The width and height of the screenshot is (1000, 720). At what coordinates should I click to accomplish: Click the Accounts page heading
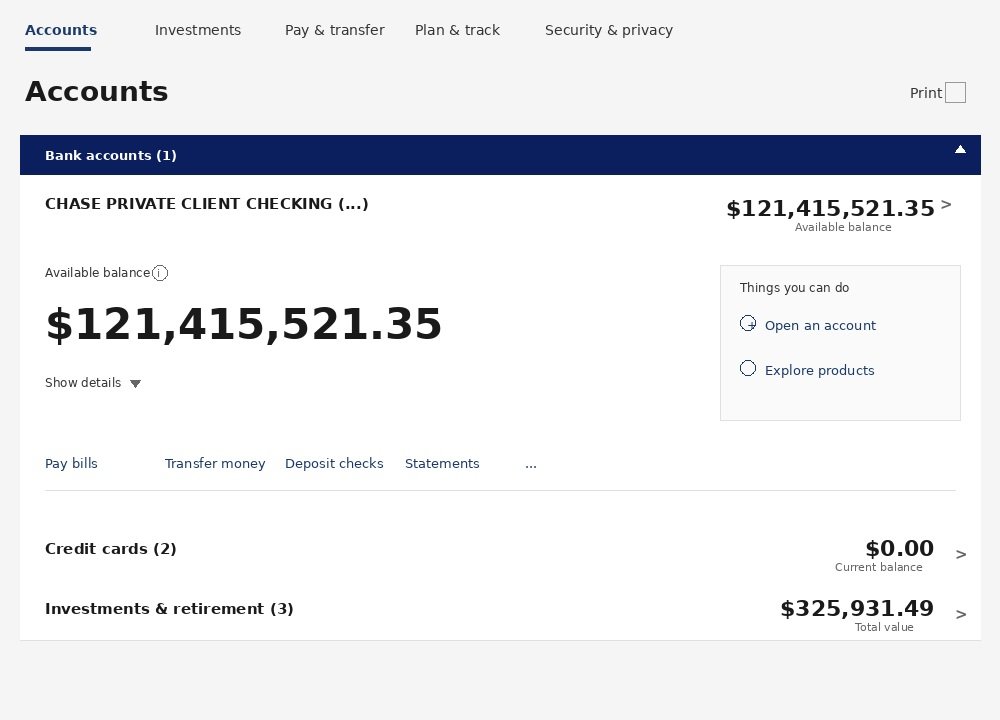click(x=96, y=92)
